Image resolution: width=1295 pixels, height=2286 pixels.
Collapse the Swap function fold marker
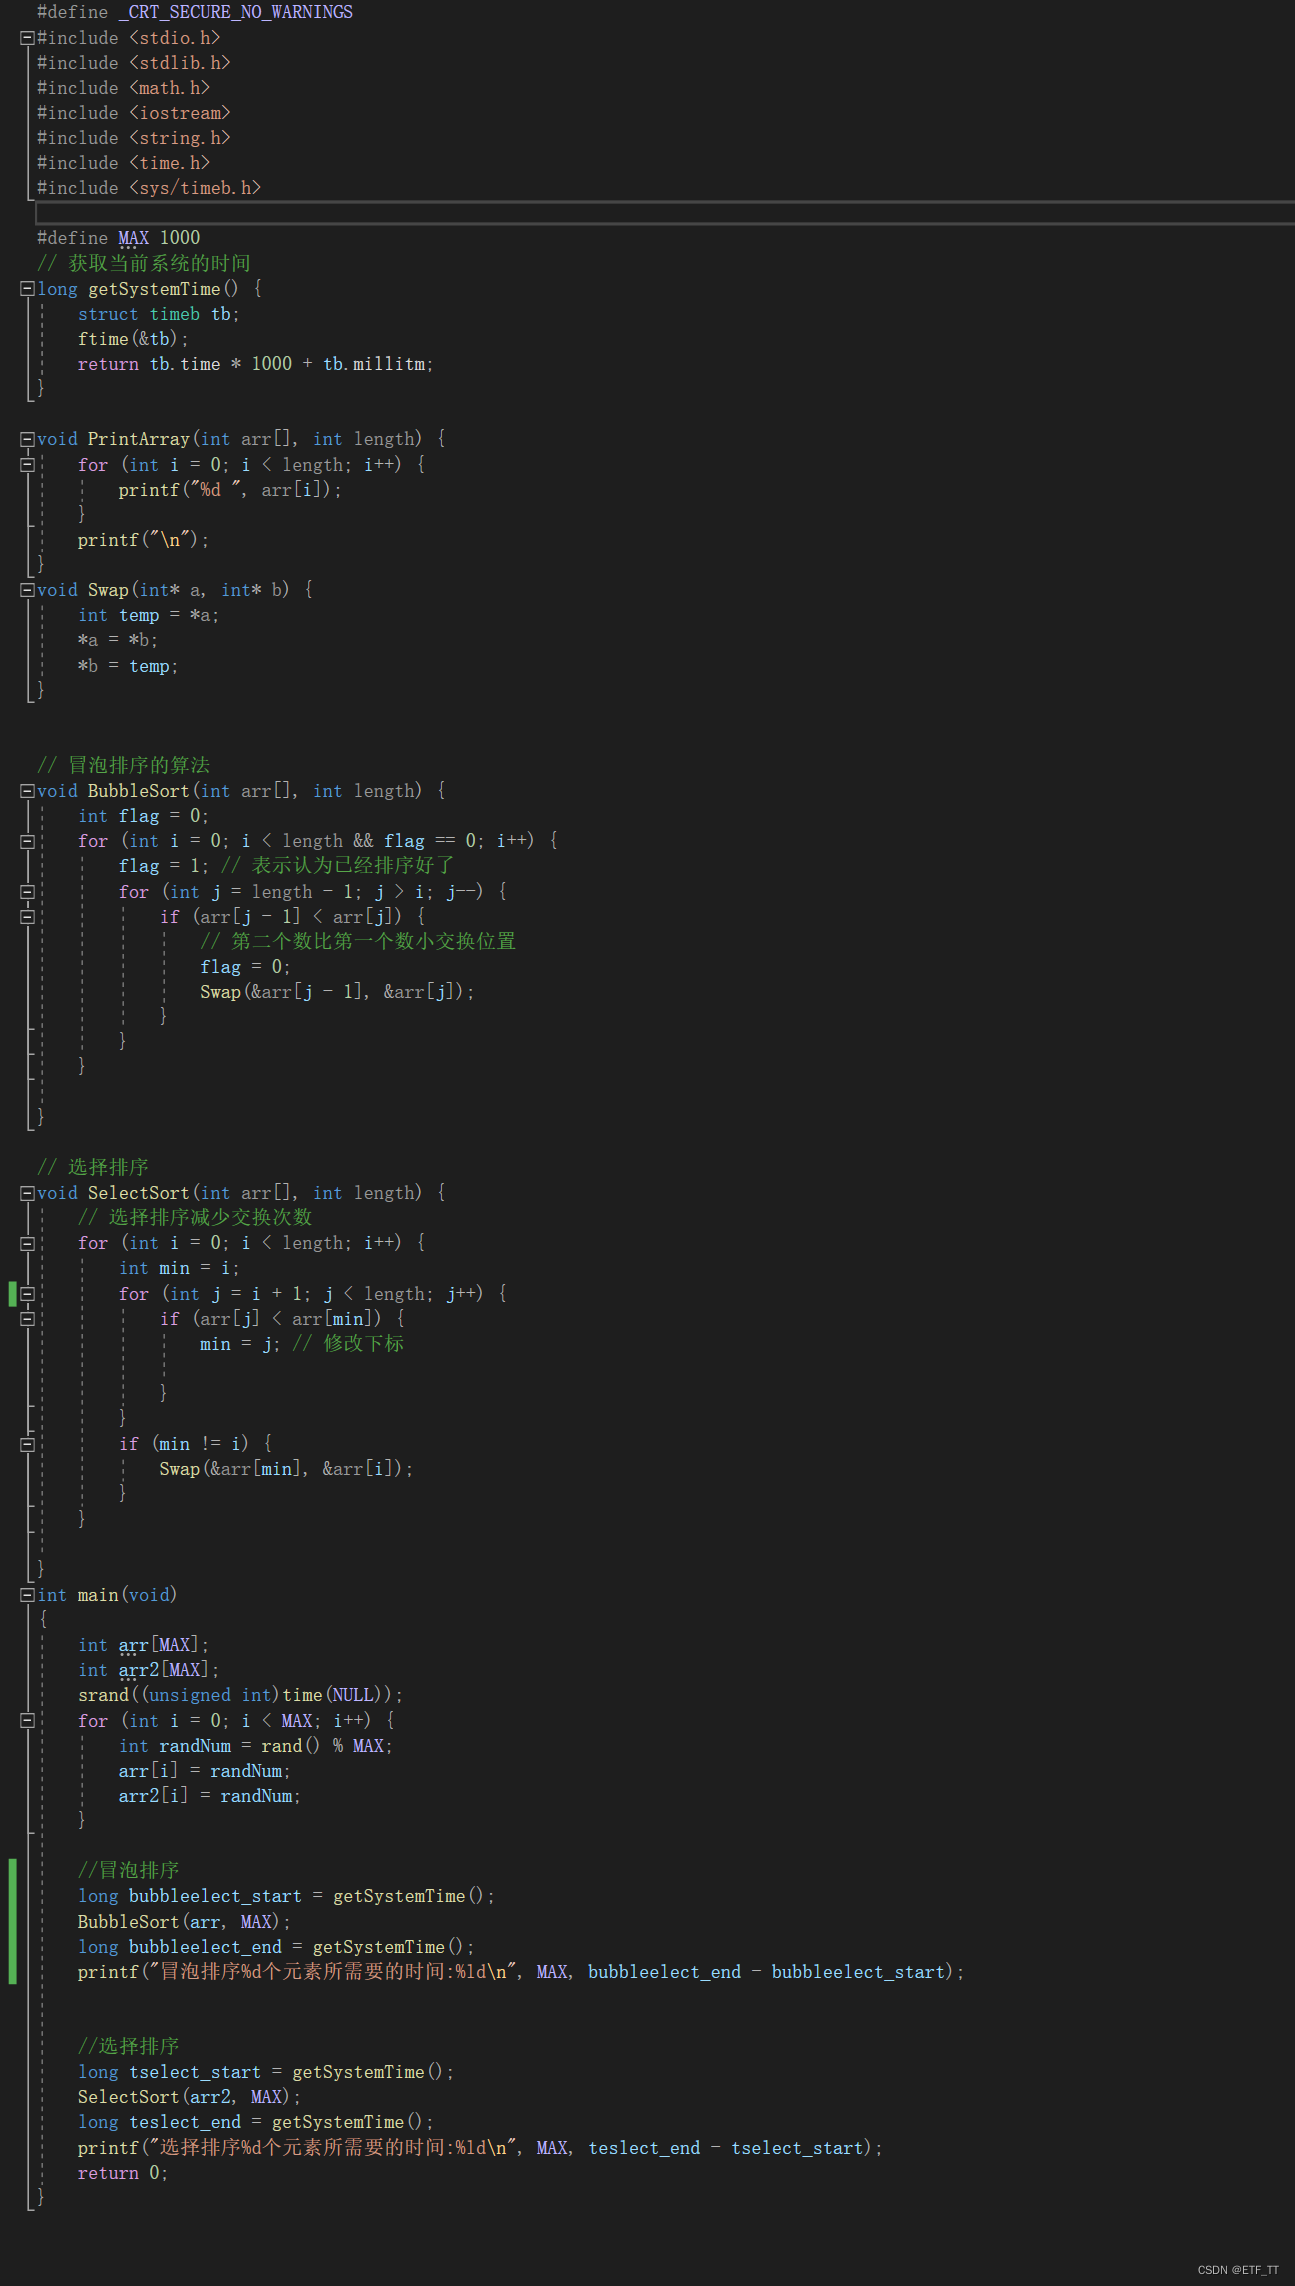click(28, 590)
